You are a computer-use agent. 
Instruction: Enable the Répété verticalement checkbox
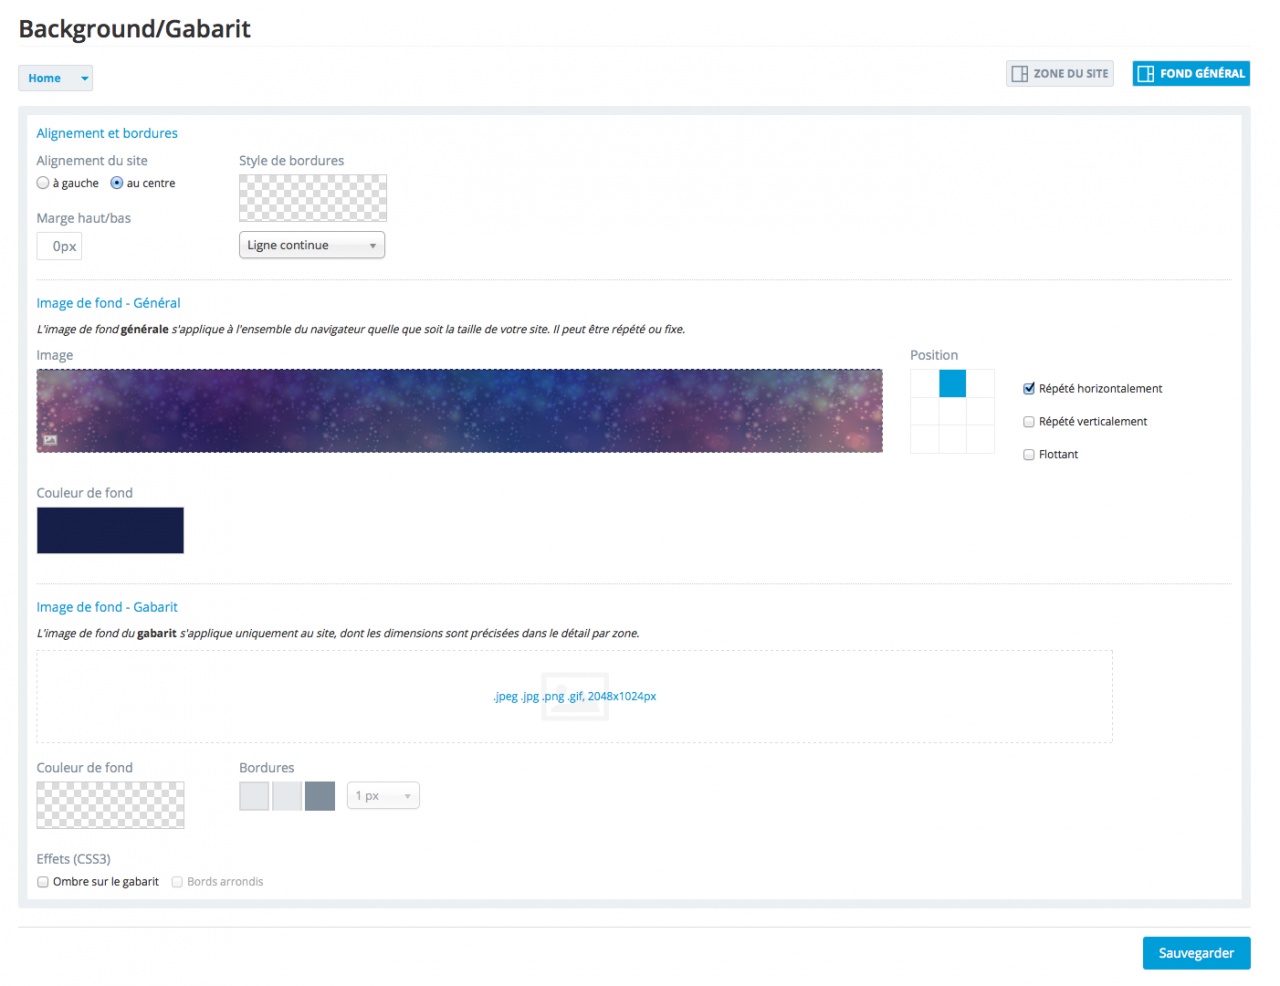point(1029,422)
